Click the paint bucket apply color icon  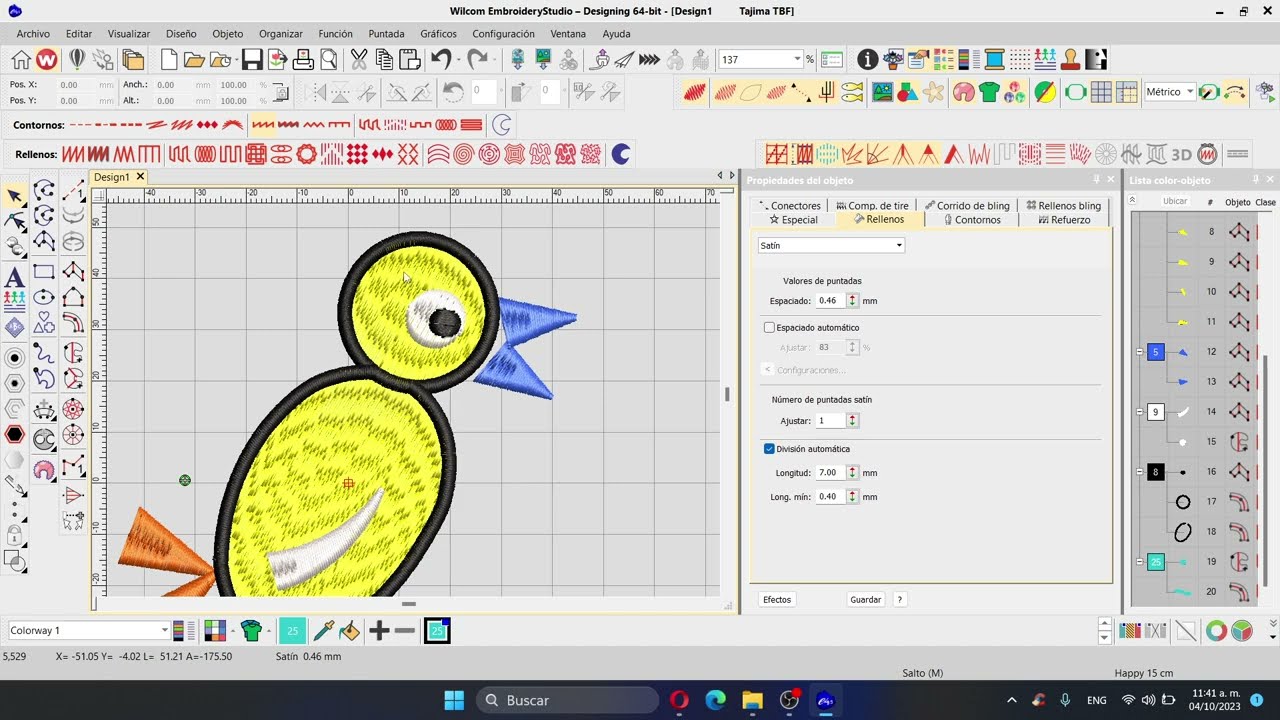click(x=349, y=630)
